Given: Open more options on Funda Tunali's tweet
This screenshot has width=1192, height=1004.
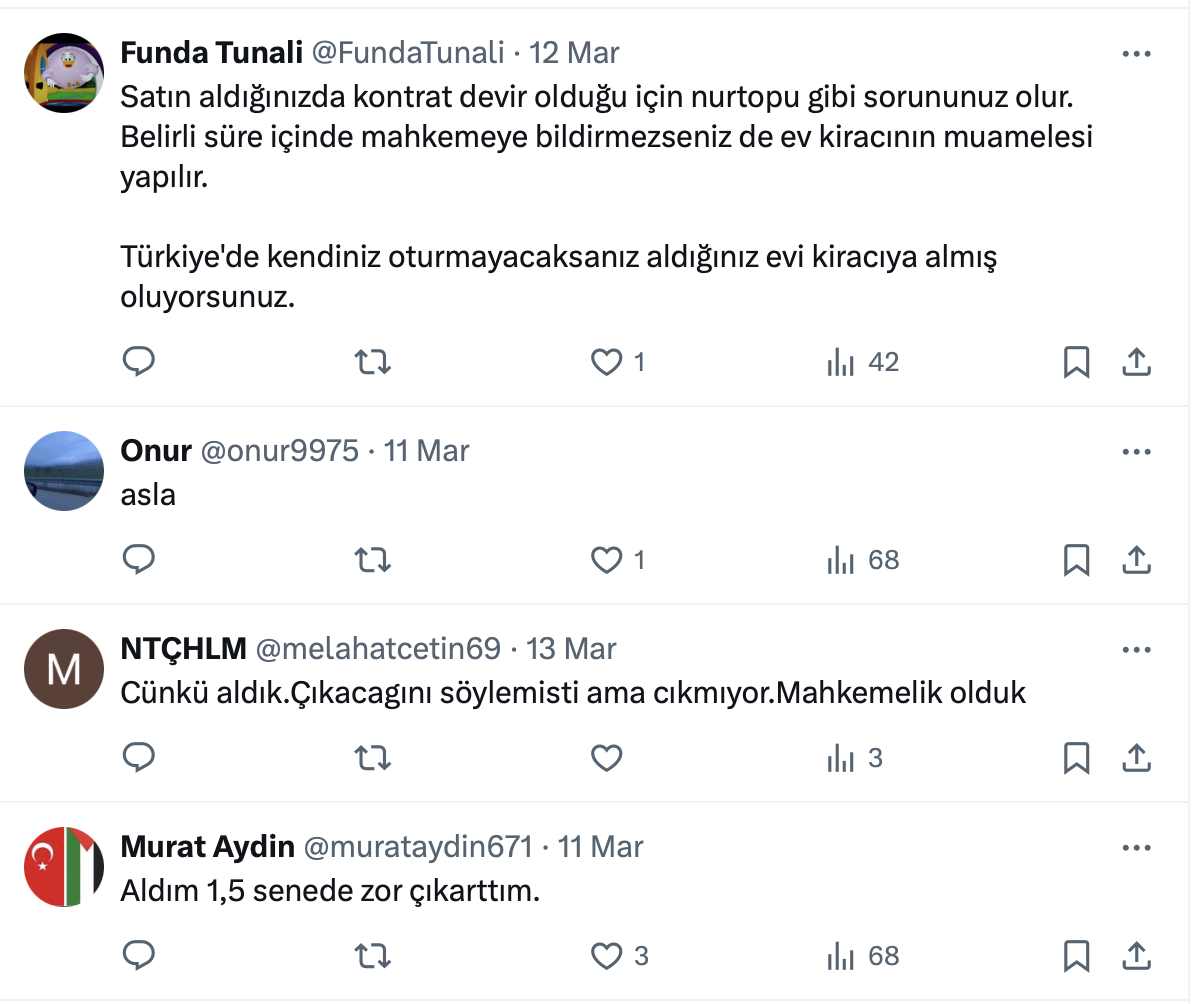Looking at the screenshot, I should [1137, 54].
